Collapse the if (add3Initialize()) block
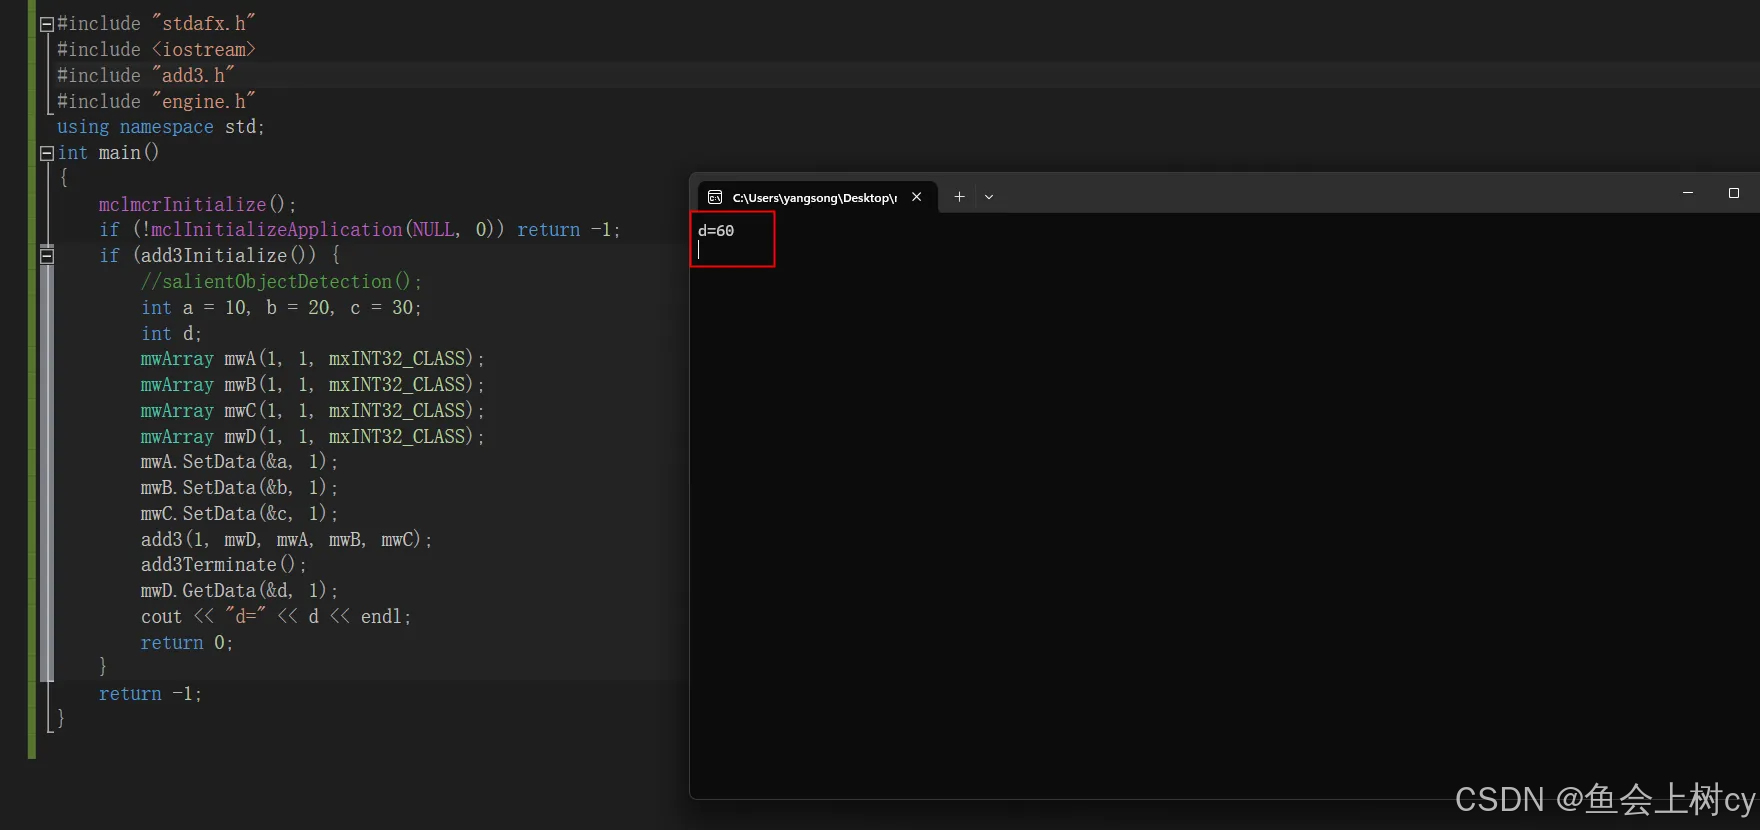 (46, 256)
